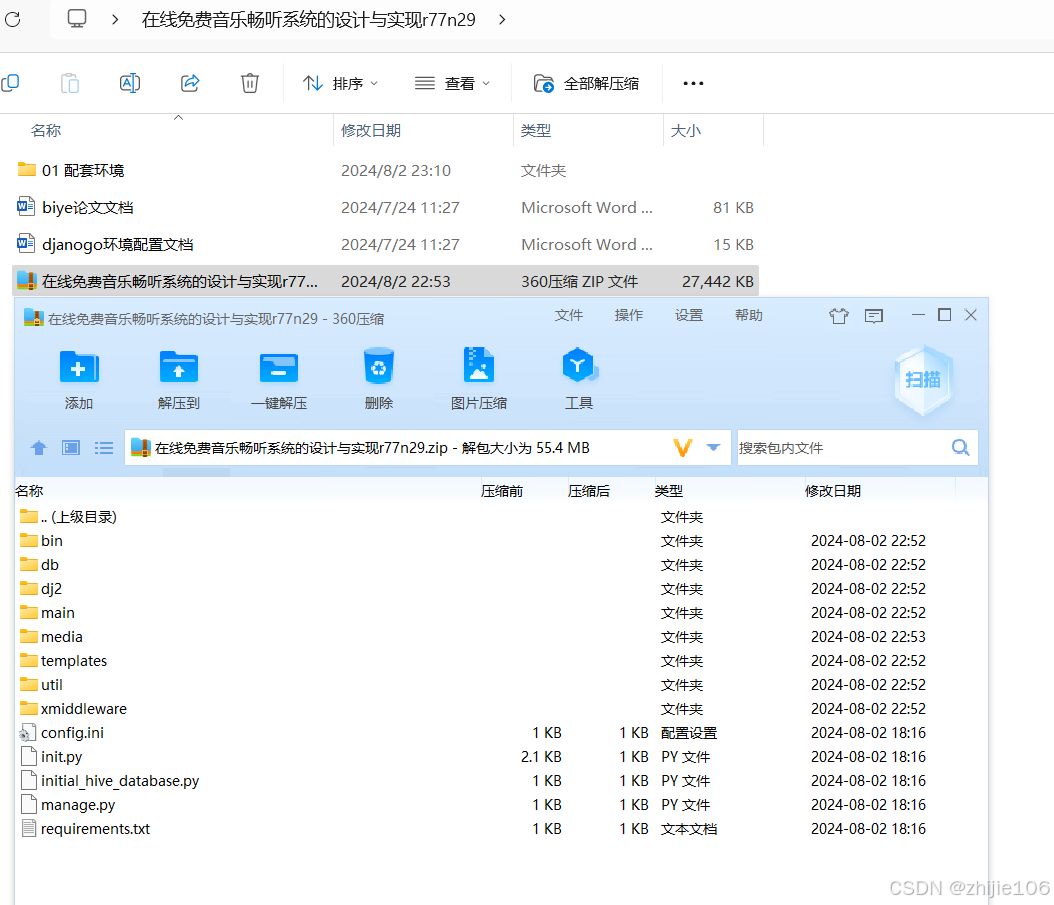
Task: Open the 图片压缩 image compression tool
Action: [x=478, y=378]
